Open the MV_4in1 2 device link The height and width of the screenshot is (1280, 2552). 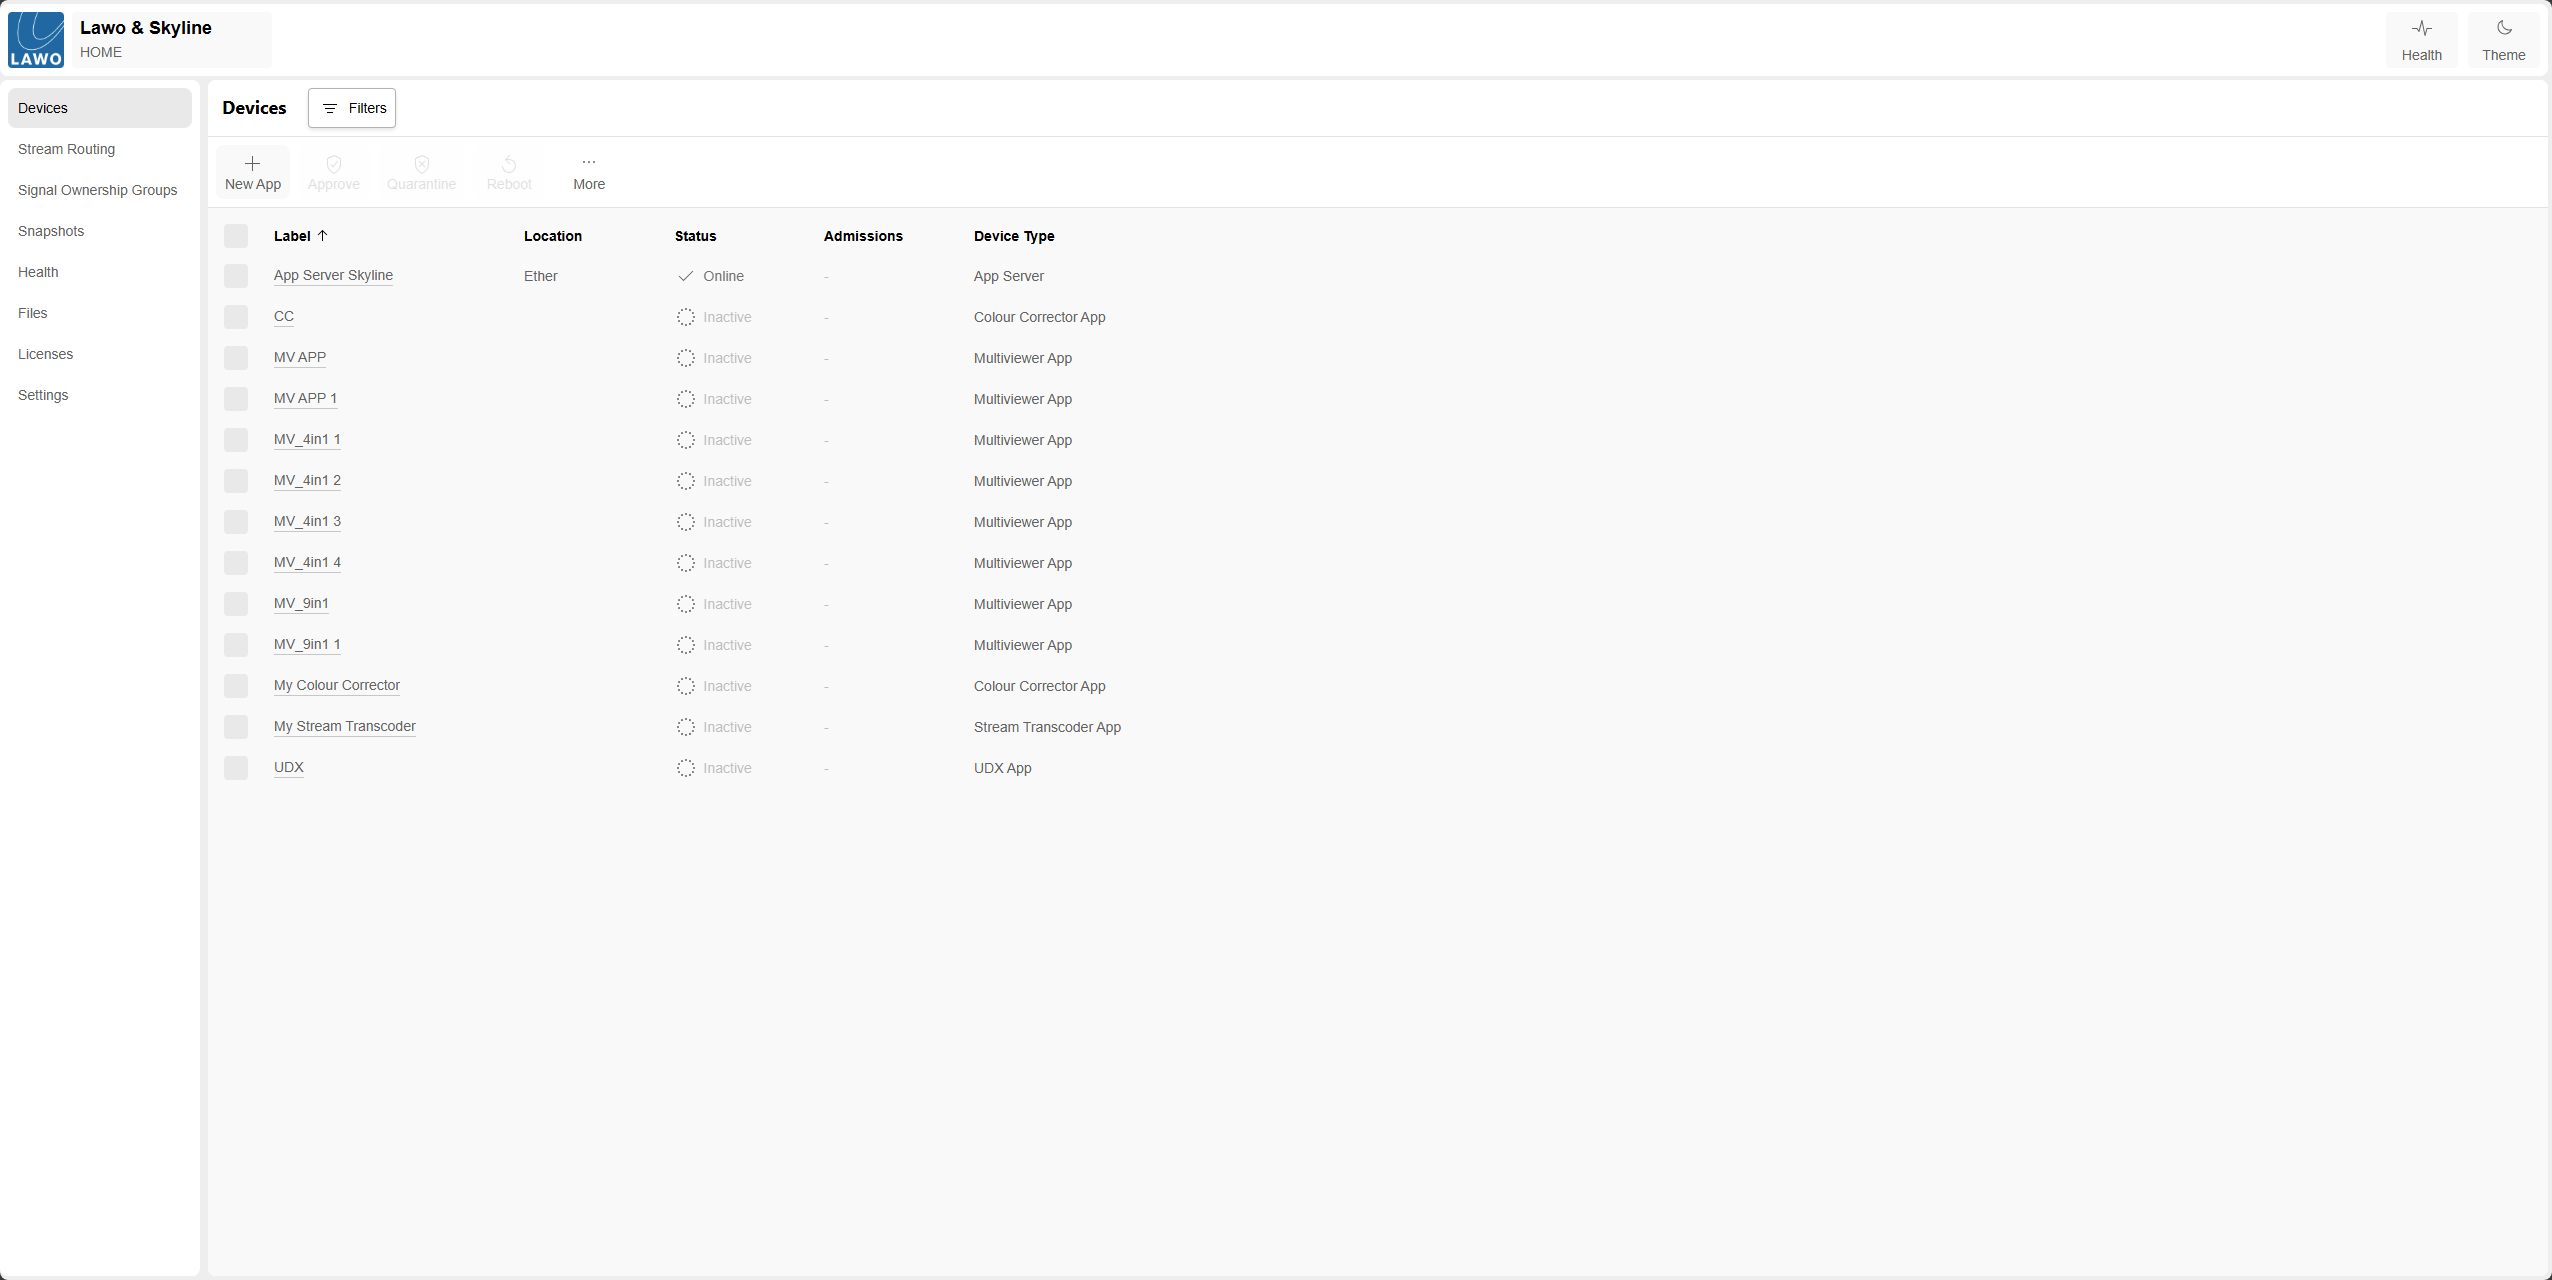[307, 481]
